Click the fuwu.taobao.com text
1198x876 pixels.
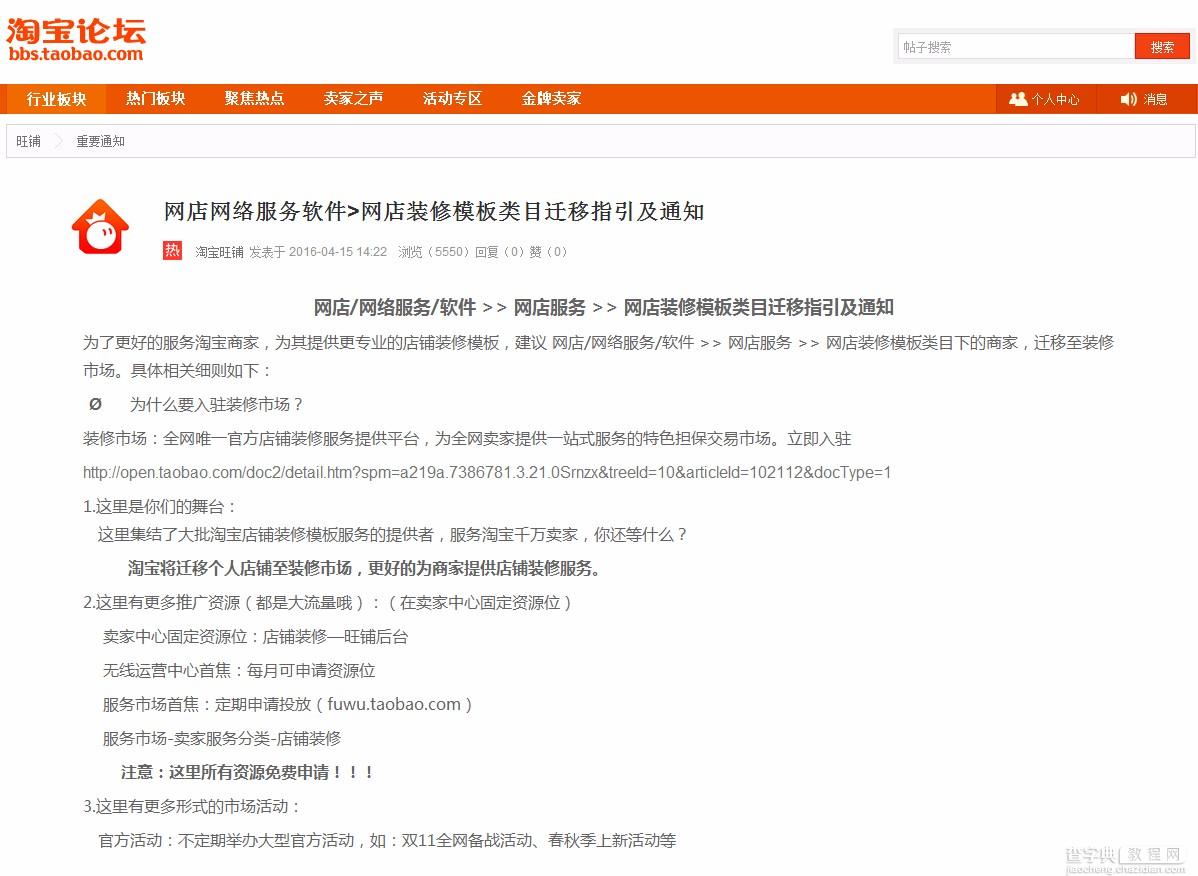(393, 704)
